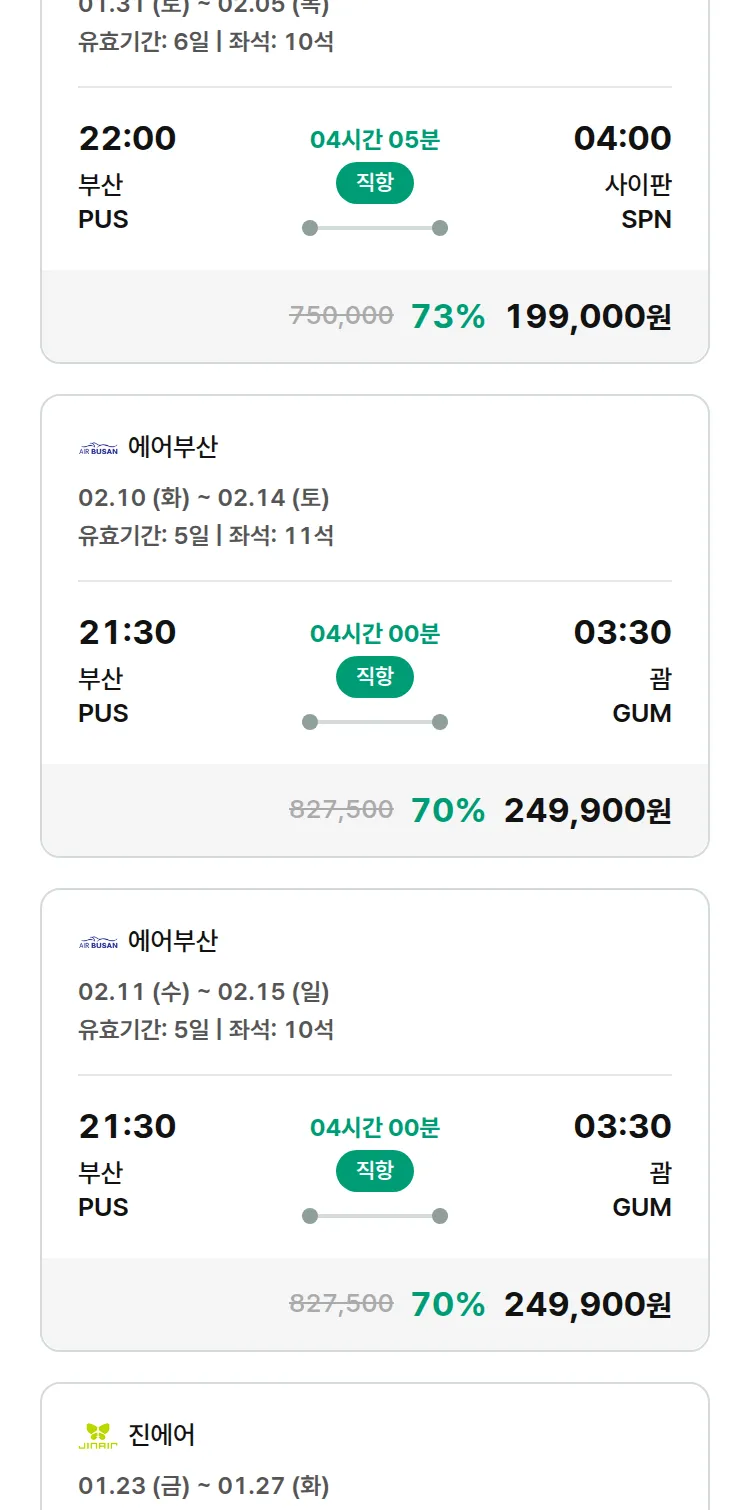Click the 직항 badge on the 02.11 Guam flight

coord(374,1170)
